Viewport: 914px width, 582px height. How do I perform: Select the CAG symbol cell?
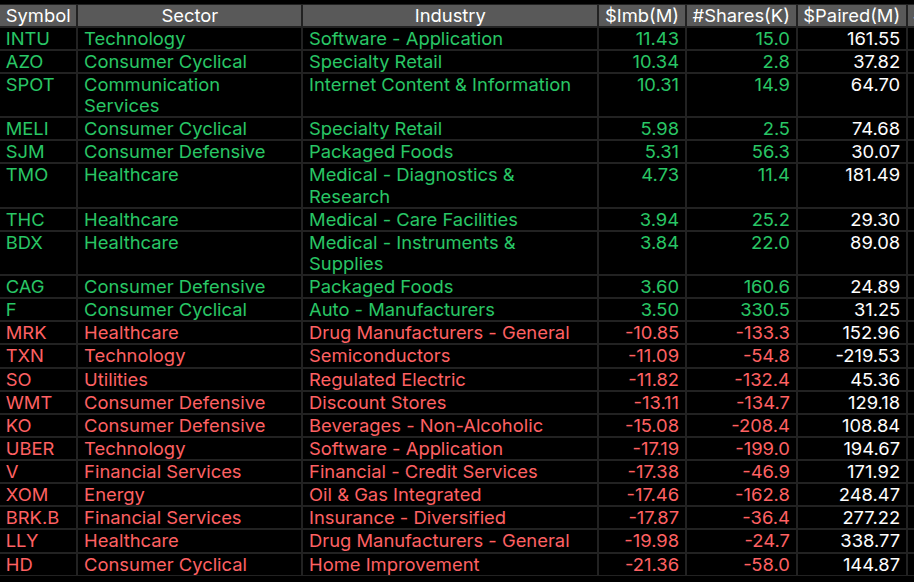click(x=38, y=287)
